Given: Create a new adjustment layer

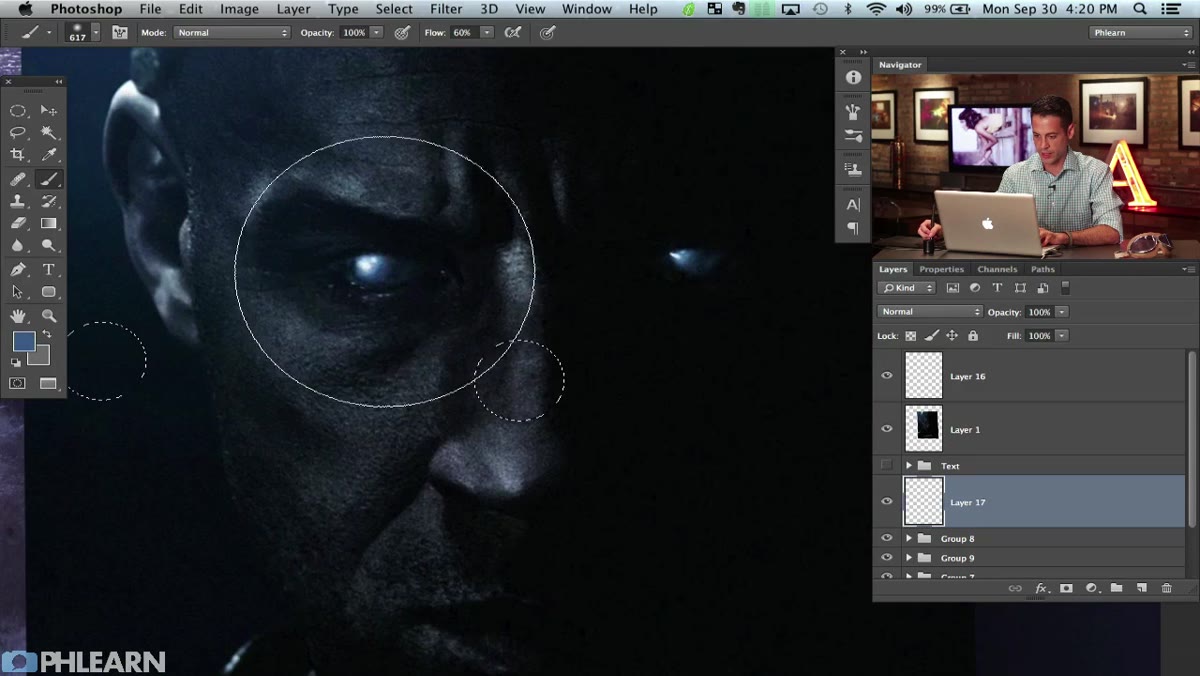Looking at the screenshot, I should coord(1091,589).
